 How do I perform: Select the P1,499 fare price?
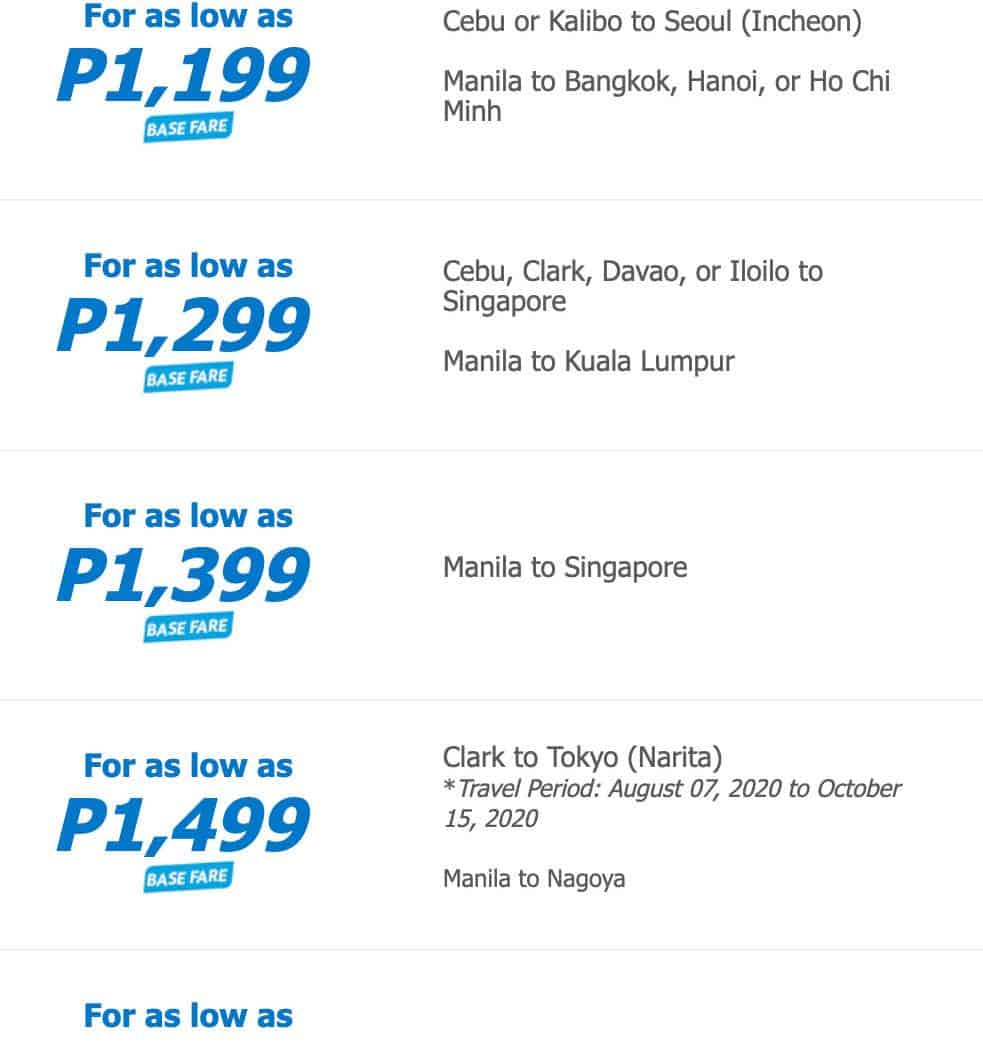[x=183, y=826]
